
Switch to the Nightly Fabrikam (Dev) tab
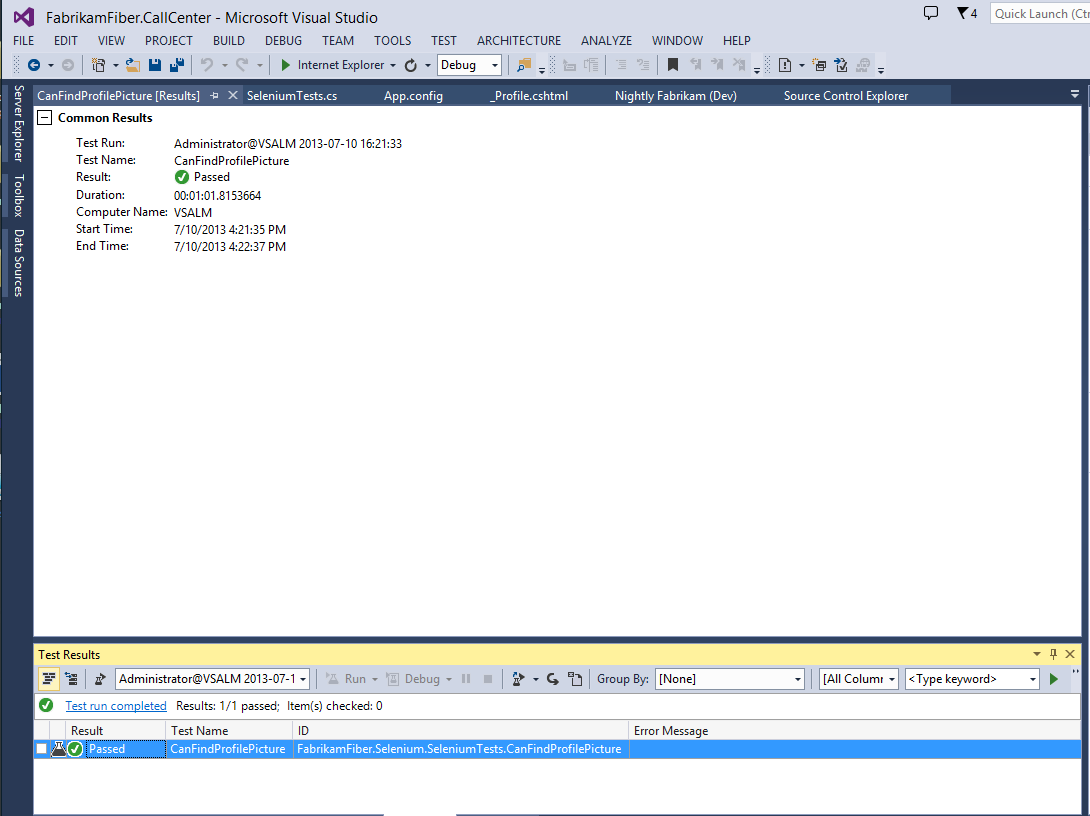point(676,96)
